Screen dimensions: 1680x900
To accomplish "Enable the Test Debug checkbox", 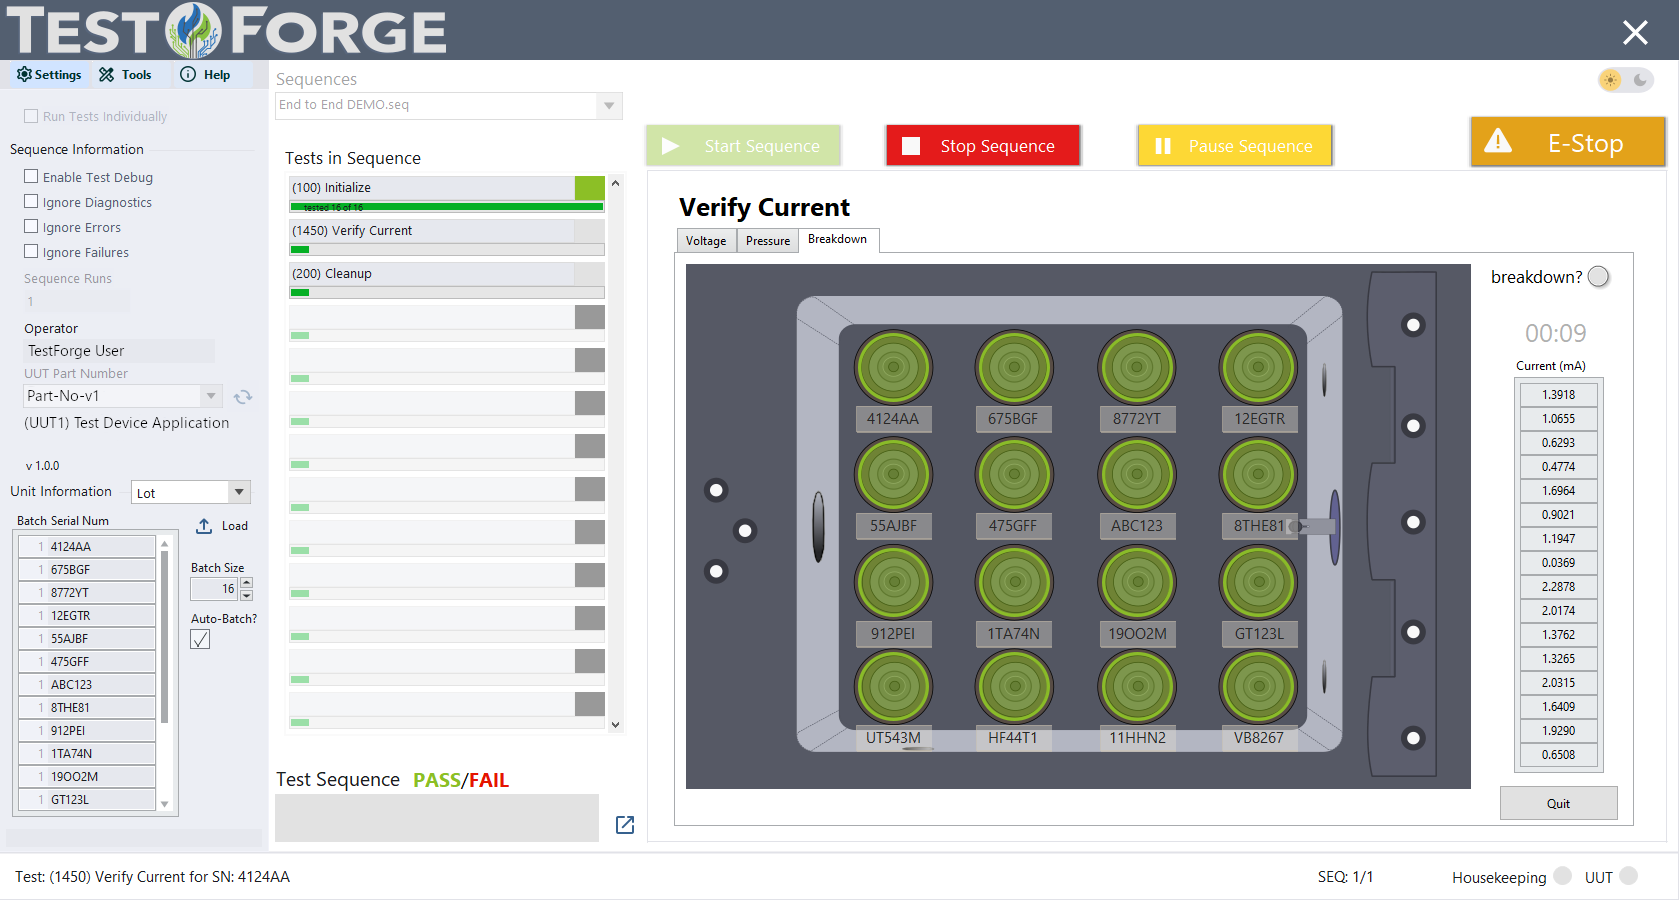I will click(30, 176).
